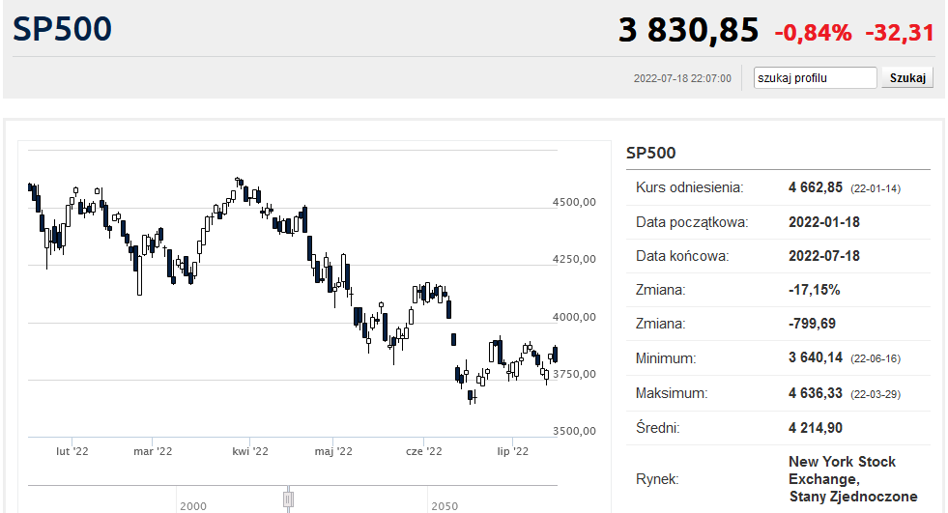Click the Data początkowa value 2022-01-18
948x513 pixels.
[x=824, y=222]
